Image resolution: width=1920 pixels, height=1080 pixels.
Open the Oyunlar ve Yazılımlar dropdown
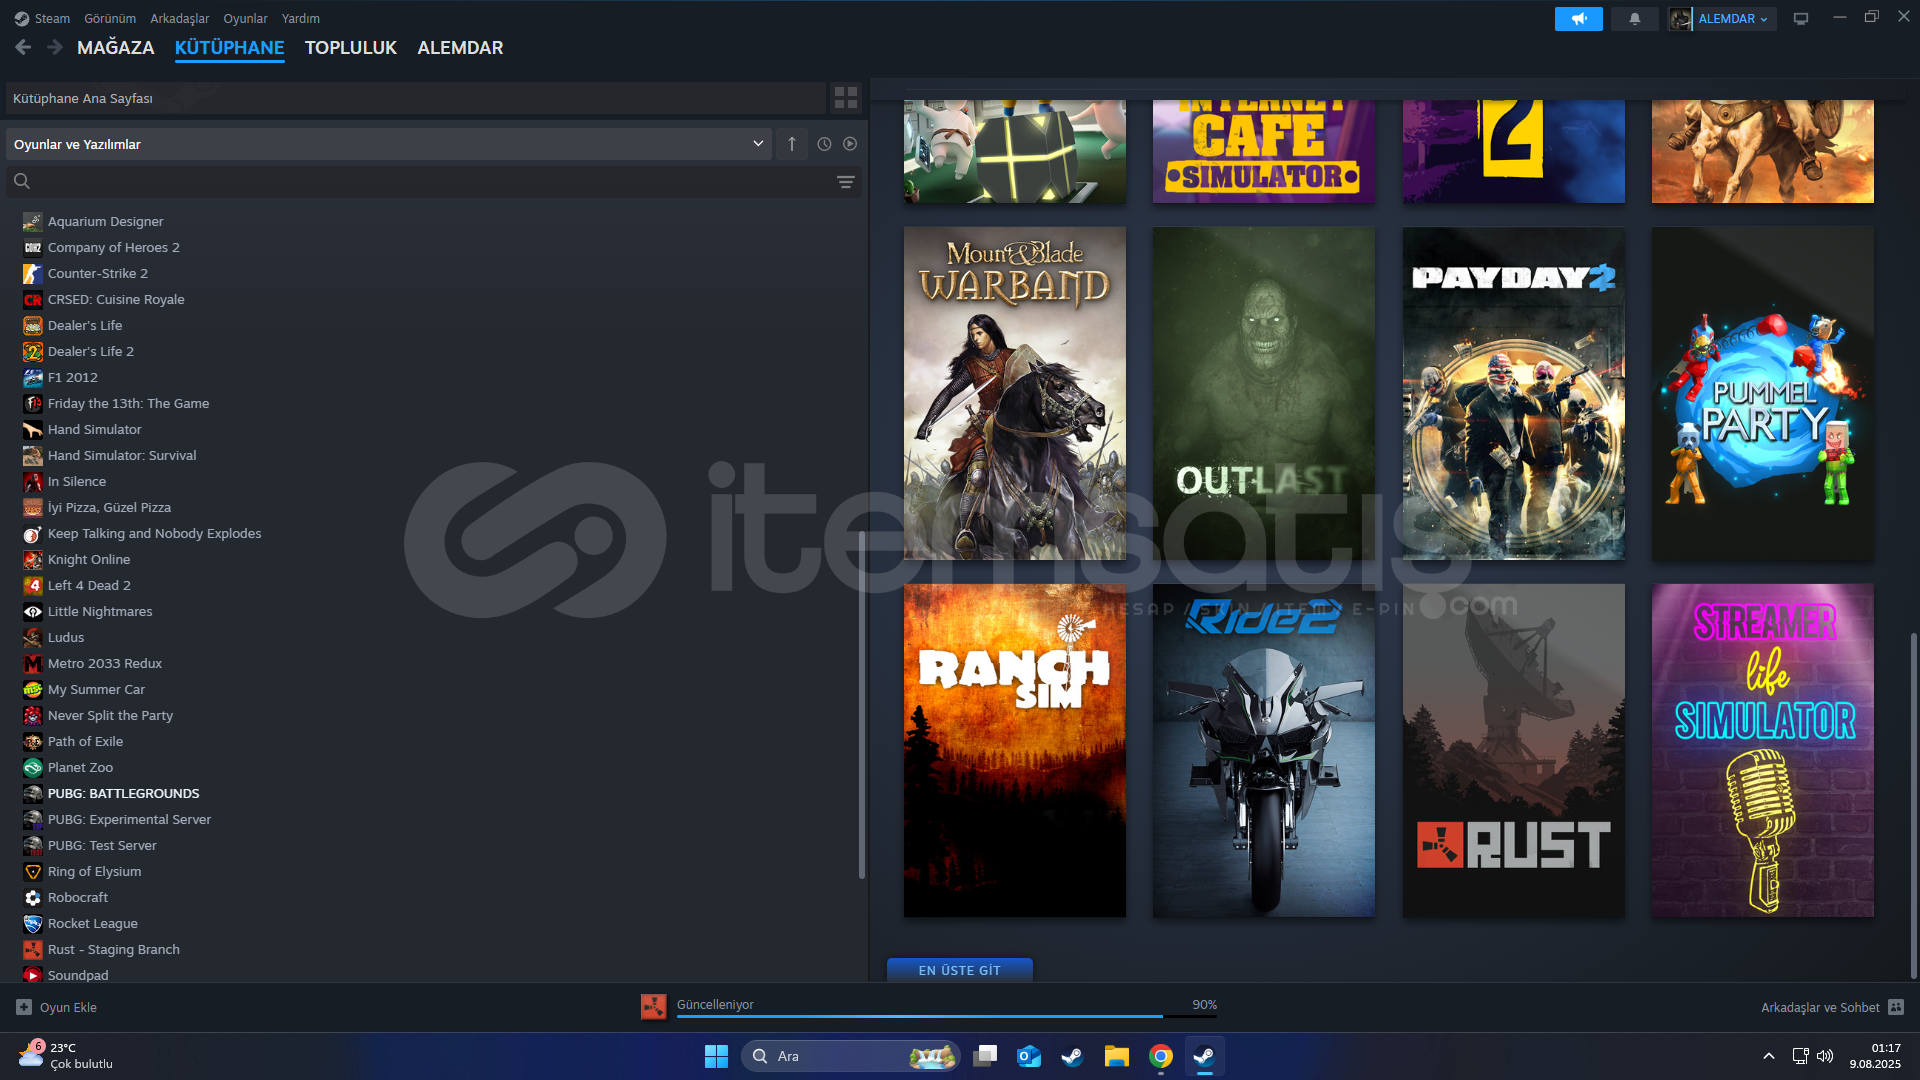(x=389, y=144)
